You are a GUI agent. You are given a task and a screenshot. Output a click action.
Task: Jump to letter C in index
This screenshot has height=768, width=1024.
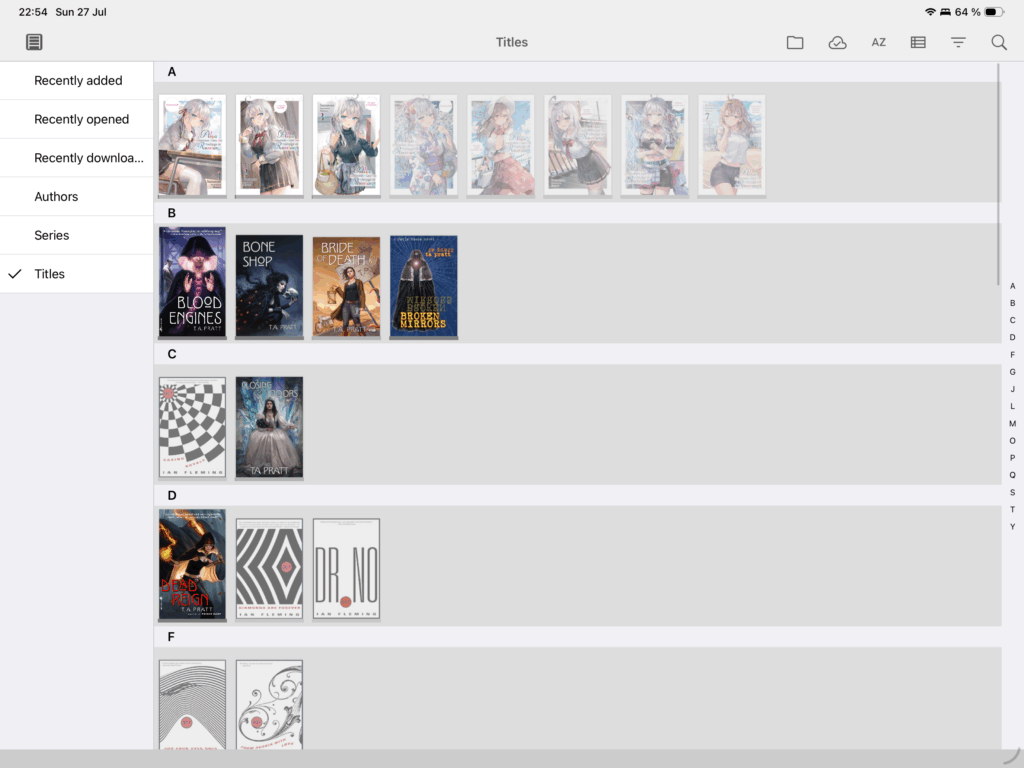click(1012, 320)
